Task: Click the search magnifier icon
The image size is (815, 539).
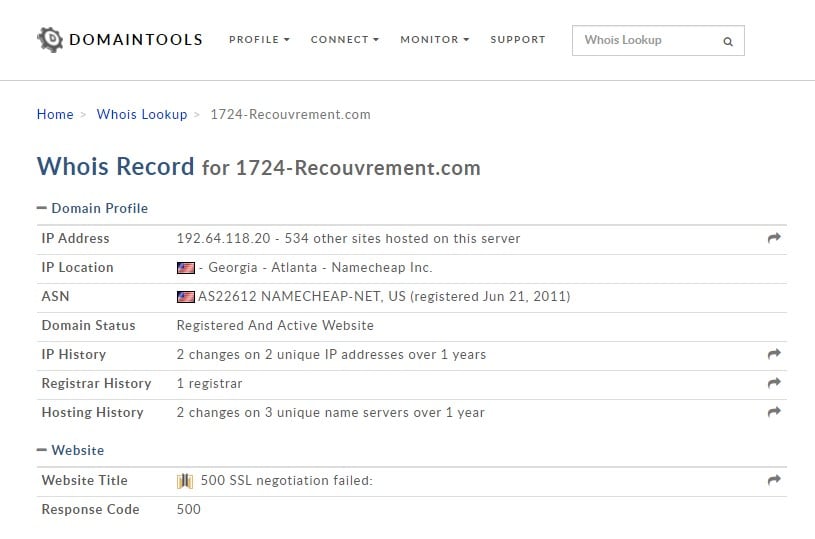Action: pyautogui.click(x=728, y=42)
